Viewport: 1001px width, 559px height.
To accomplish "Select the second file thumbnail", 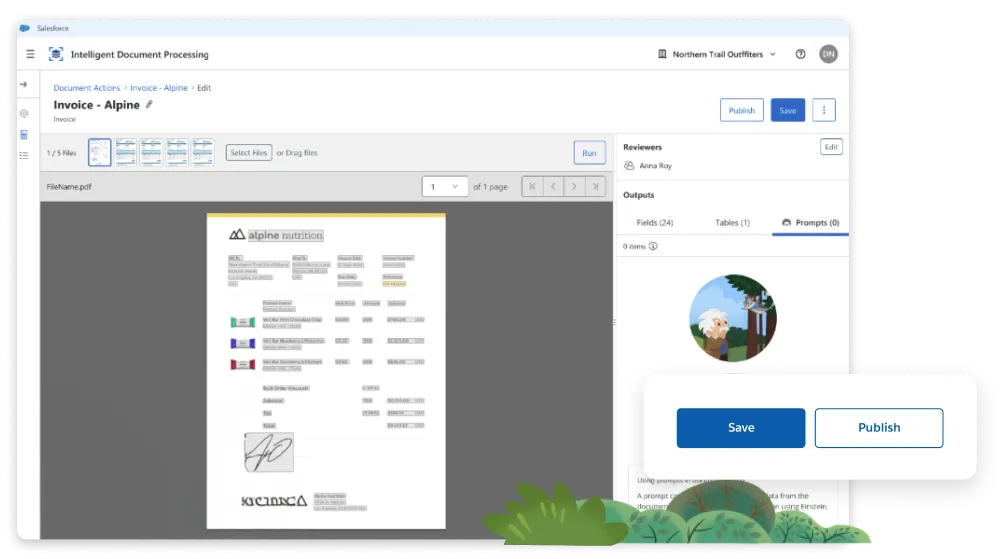I will (x=126, y=153).
